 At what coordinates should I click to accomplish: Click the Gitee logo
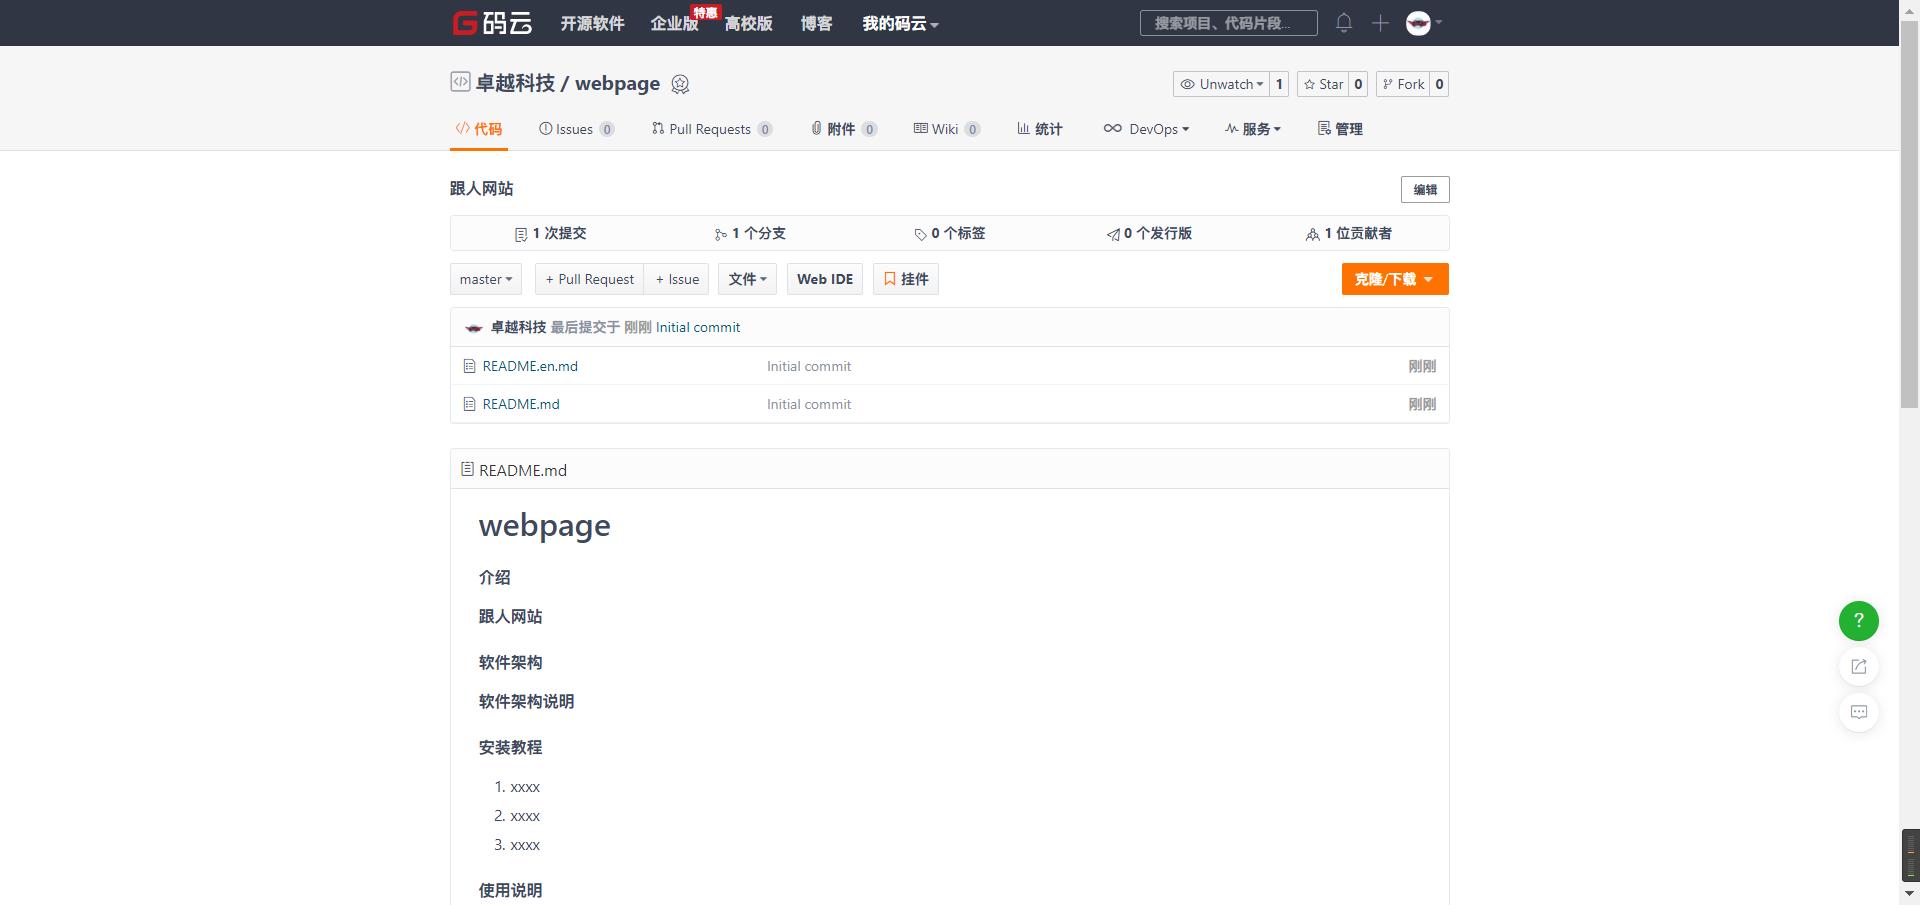[492, 22]
